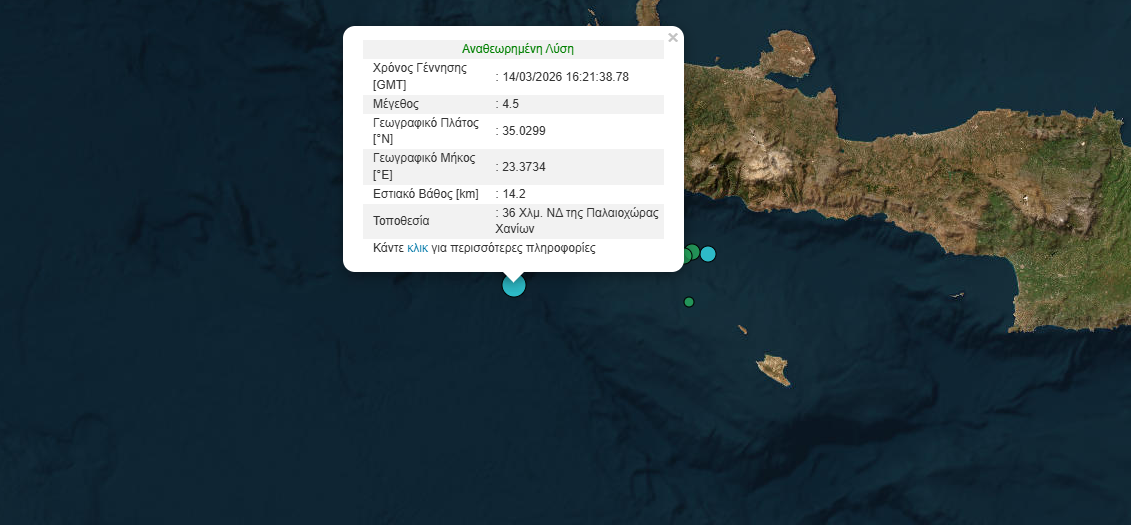The height and width of the screenshot is (525, 1131).
Task: Click the 'Τοποθεσία' row label
Action: [x=400, y=221]
